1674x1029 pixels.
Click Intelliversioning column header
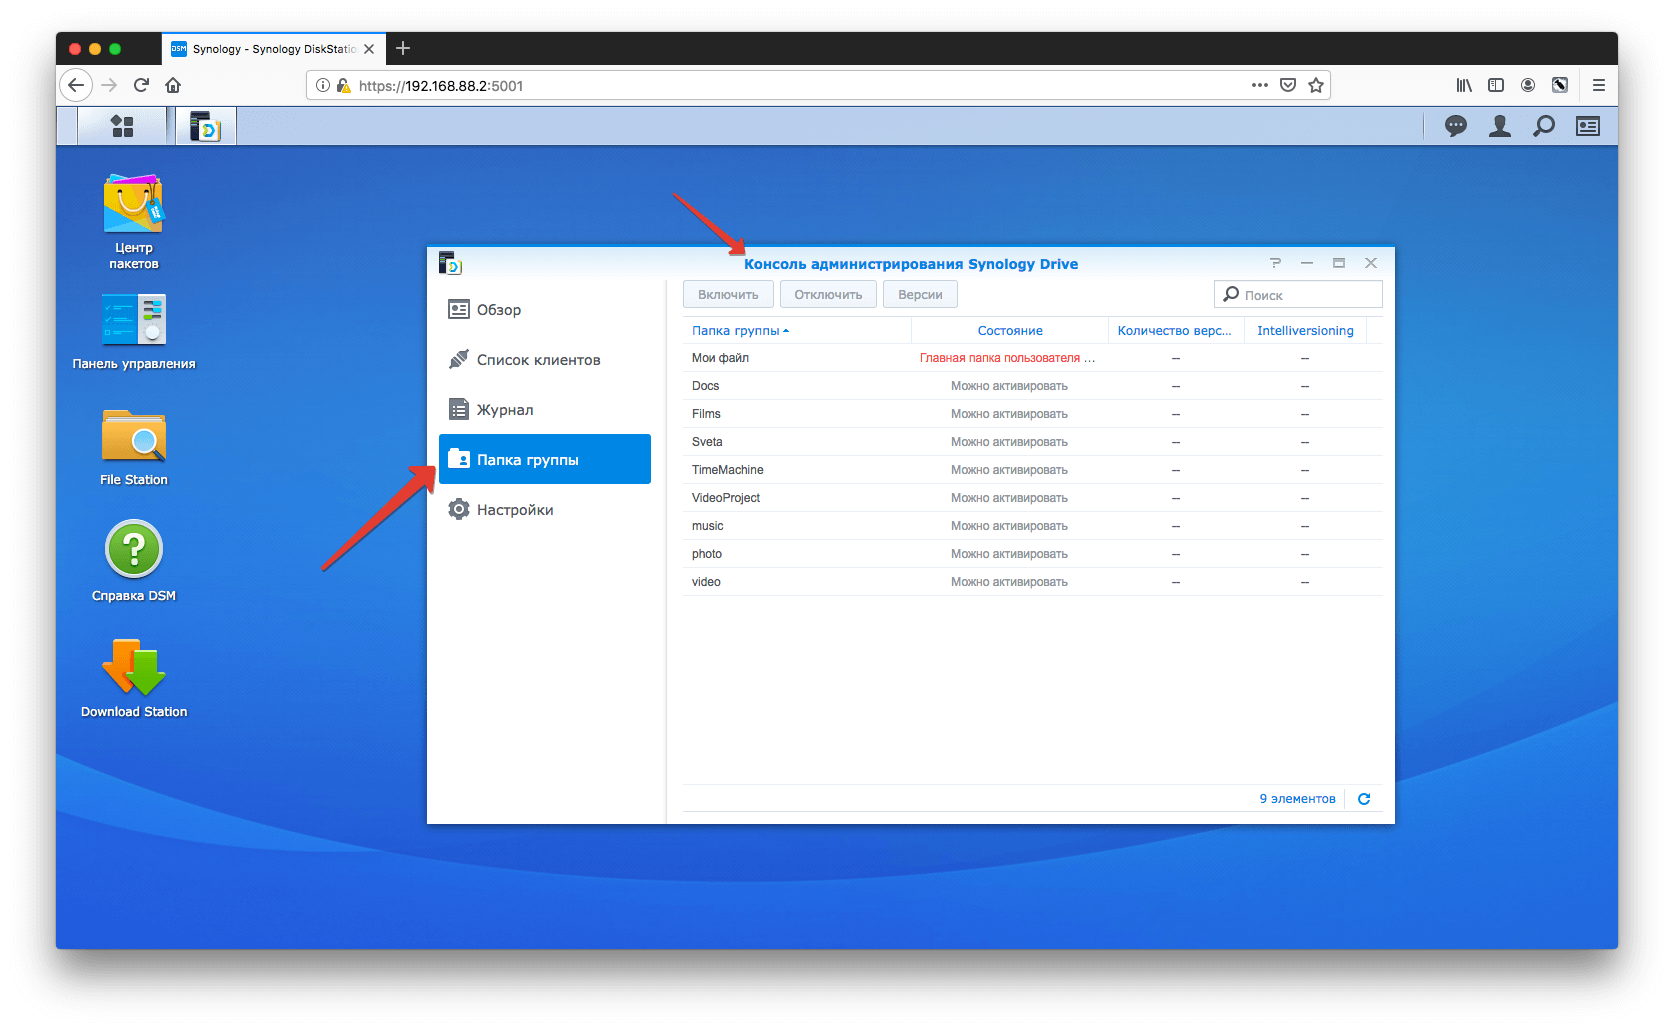click(x=1305, y=331)
